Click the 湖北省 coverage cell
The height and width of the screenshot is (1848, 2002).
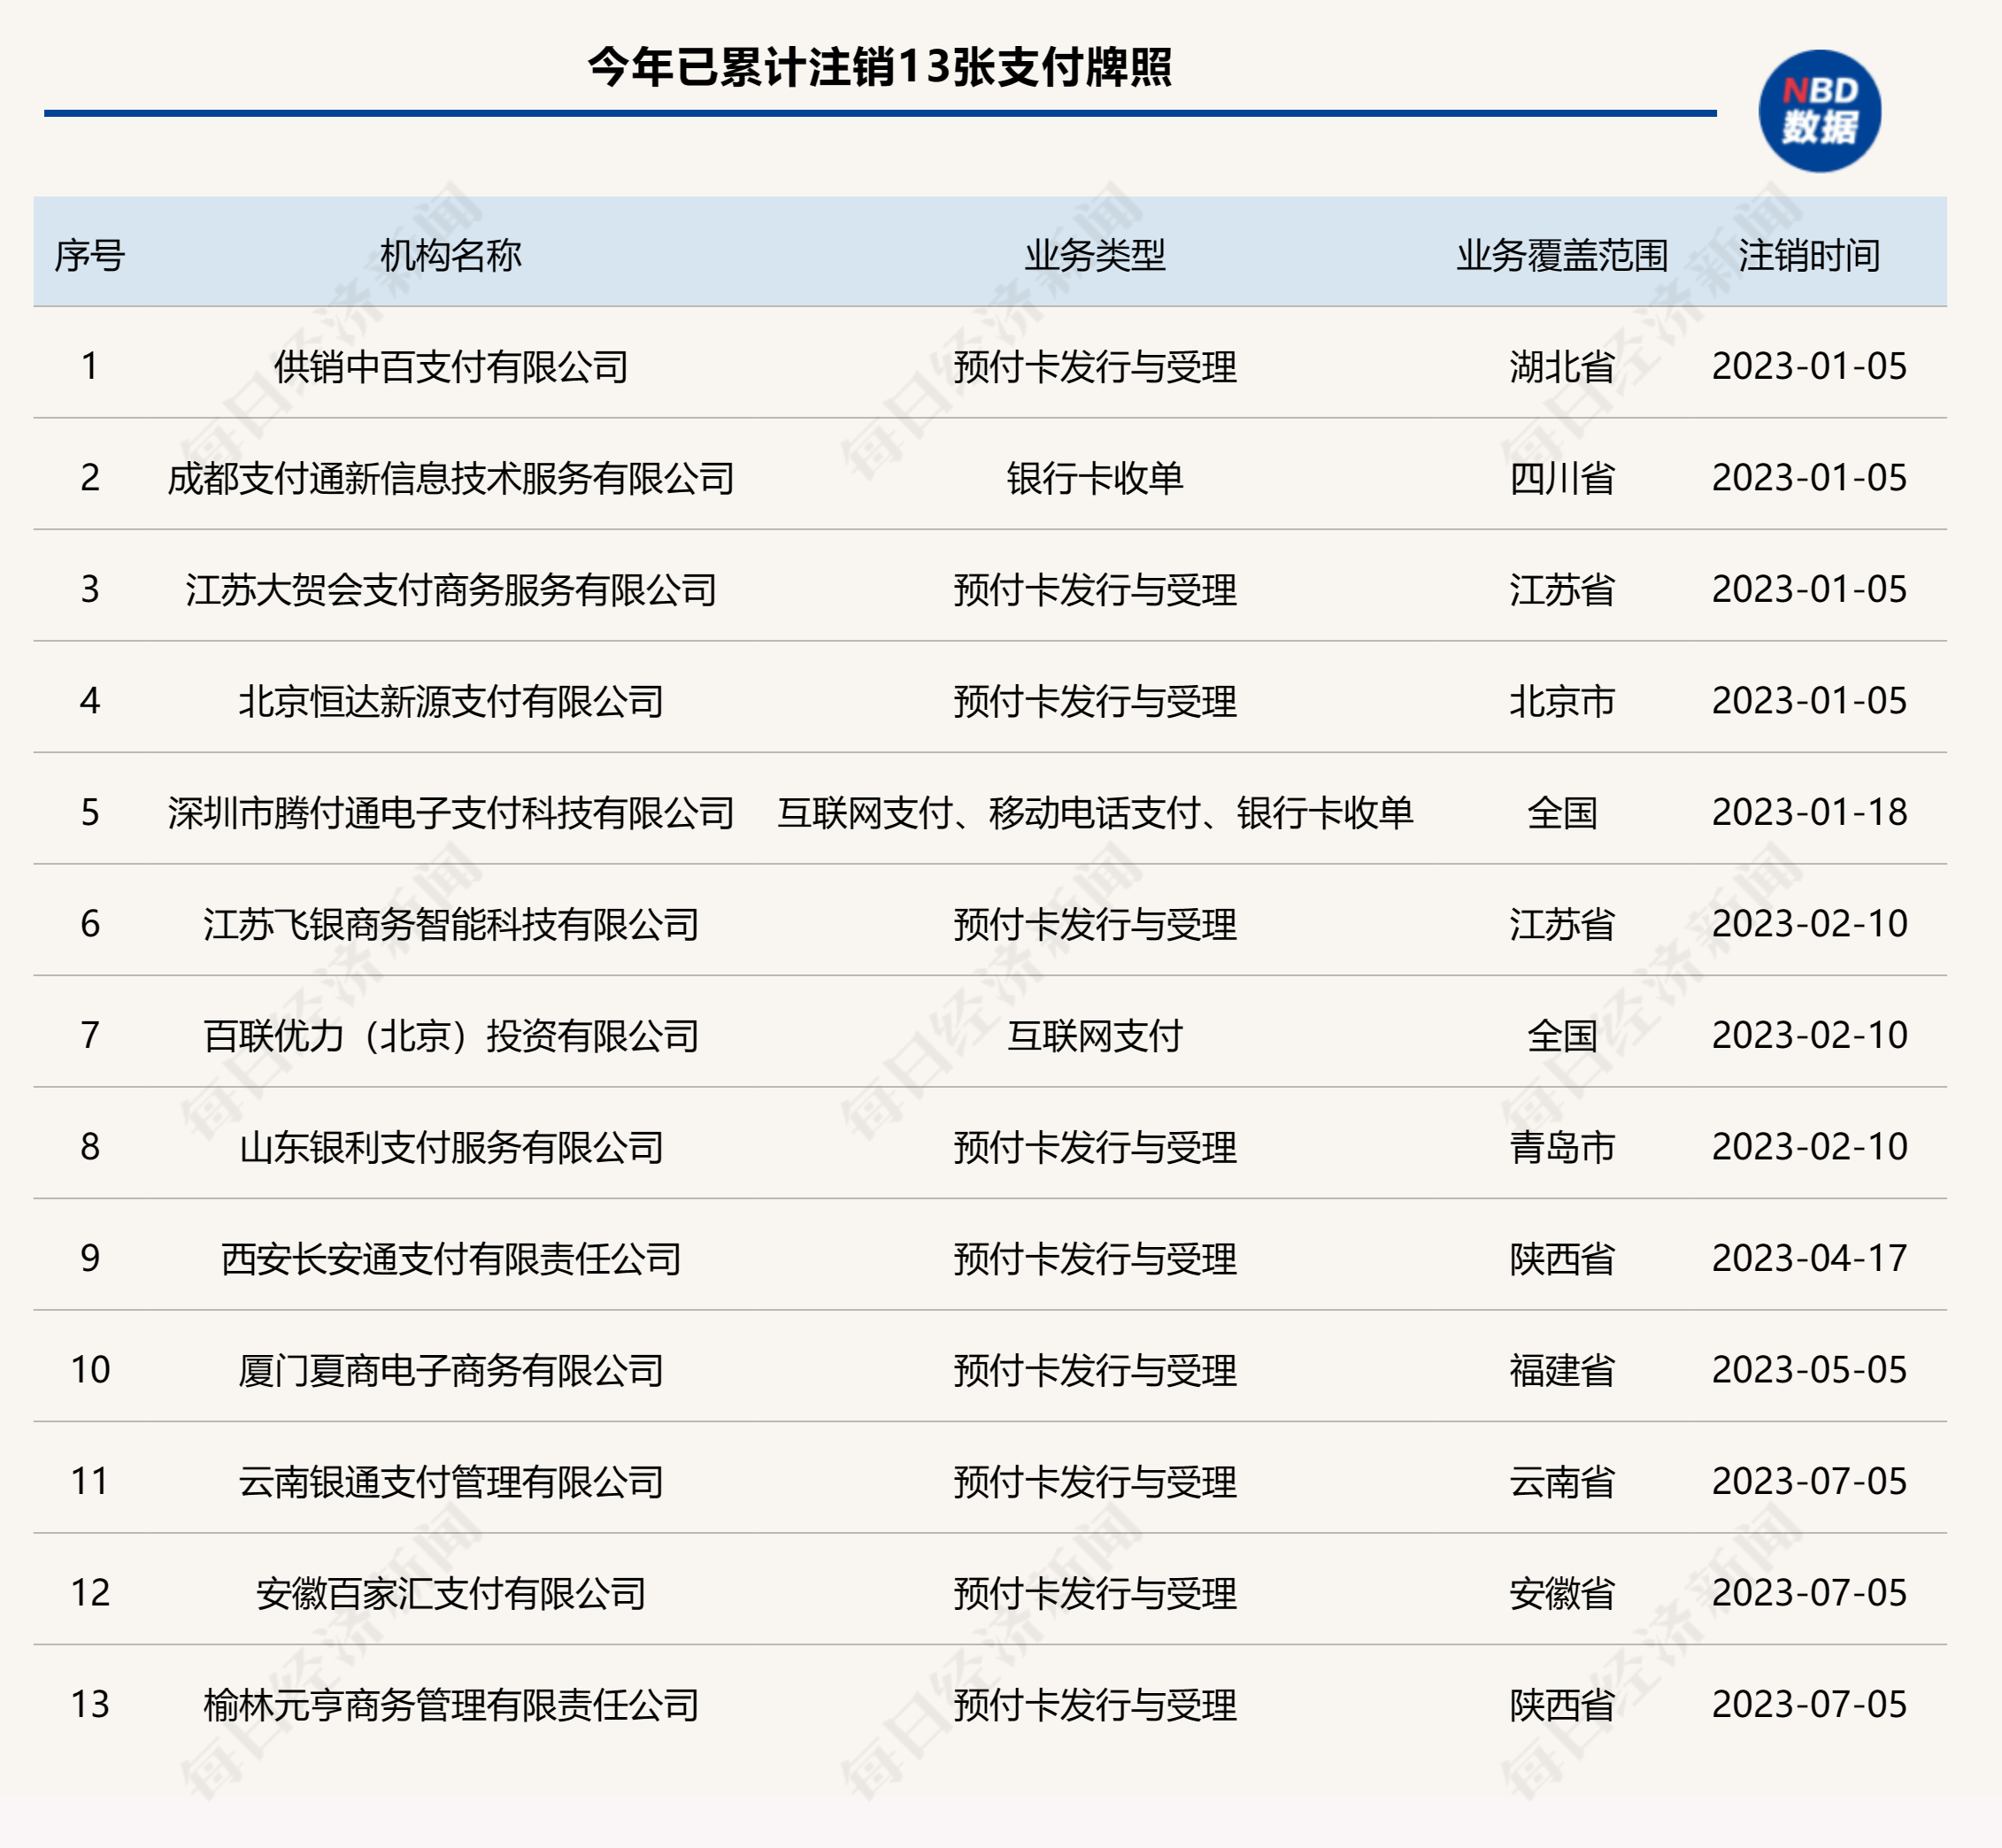[1562, 367]
